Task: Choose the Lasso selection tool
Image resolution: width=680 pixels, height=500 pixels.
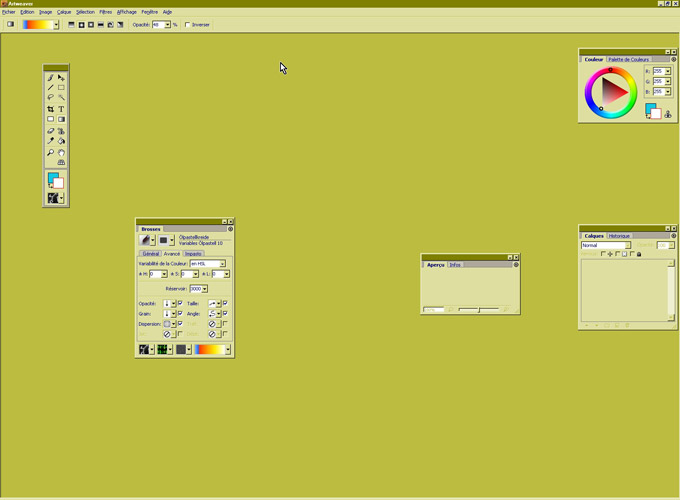Action: [51, 98]
